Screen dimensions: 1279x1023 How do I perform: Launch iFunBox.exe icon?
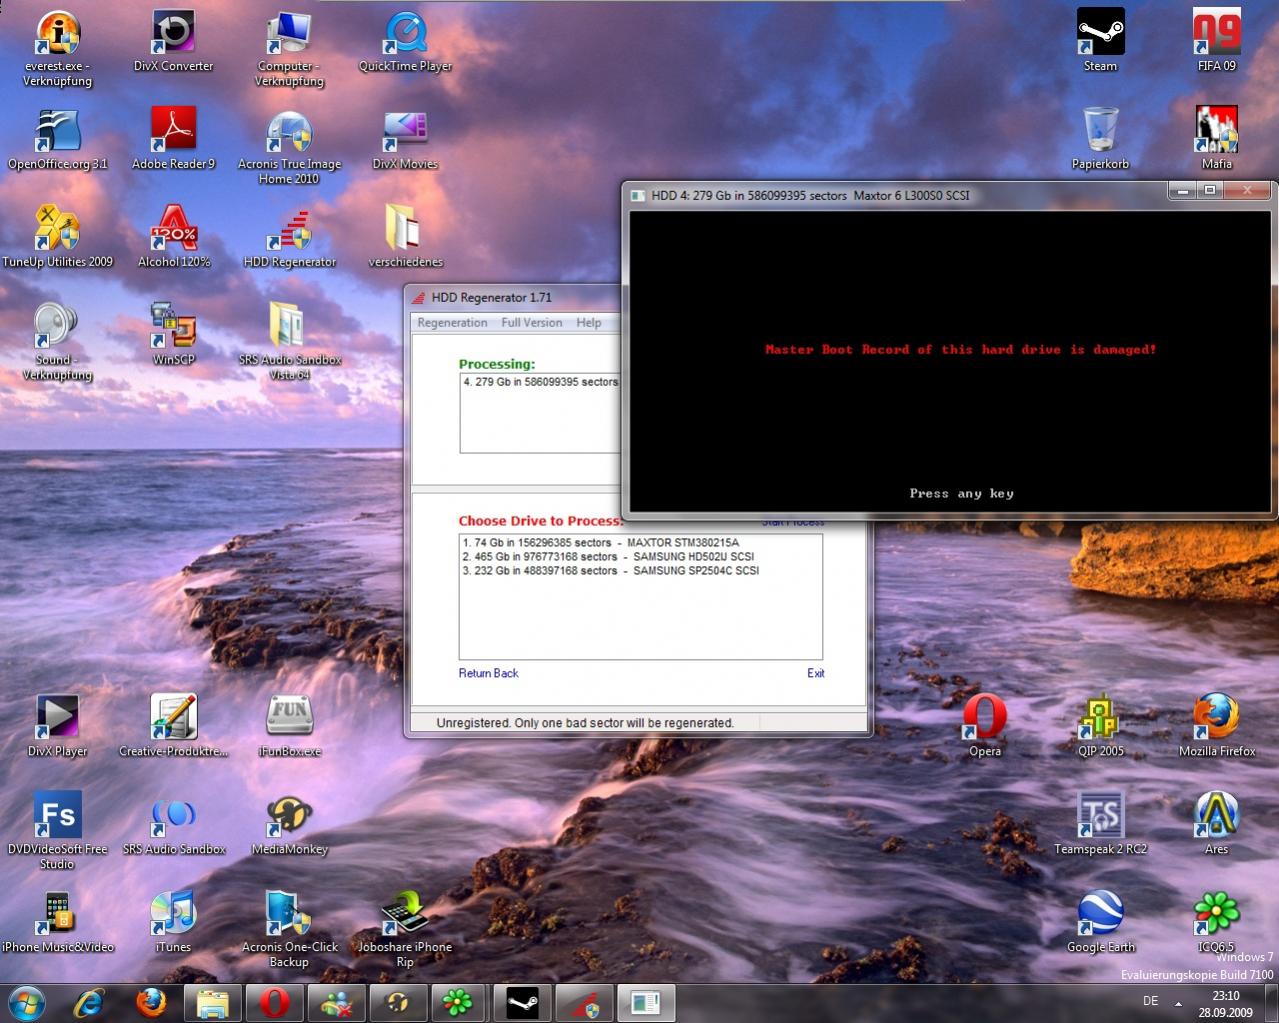click(289, 717)
